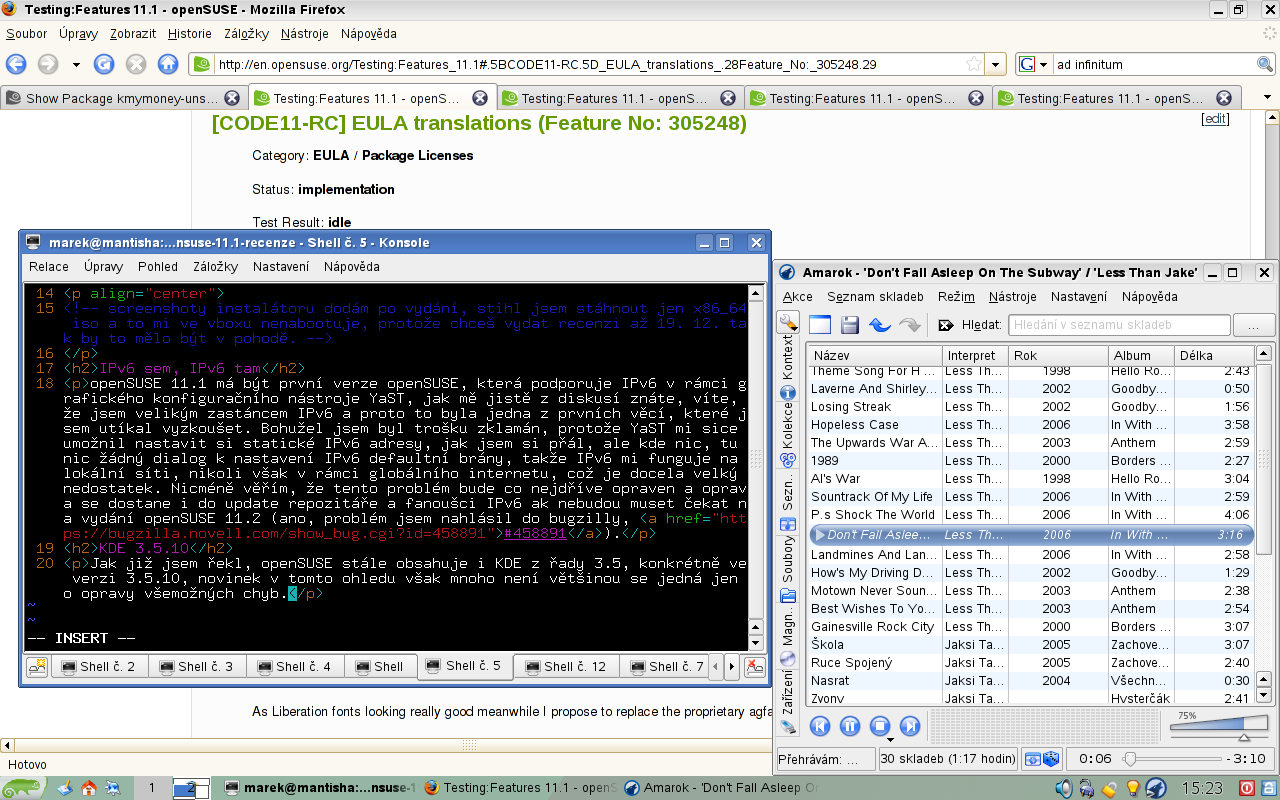This screenshot has width=1280, height=800.
Task: Reload the page in Firefox
Action: click(104, 64)
